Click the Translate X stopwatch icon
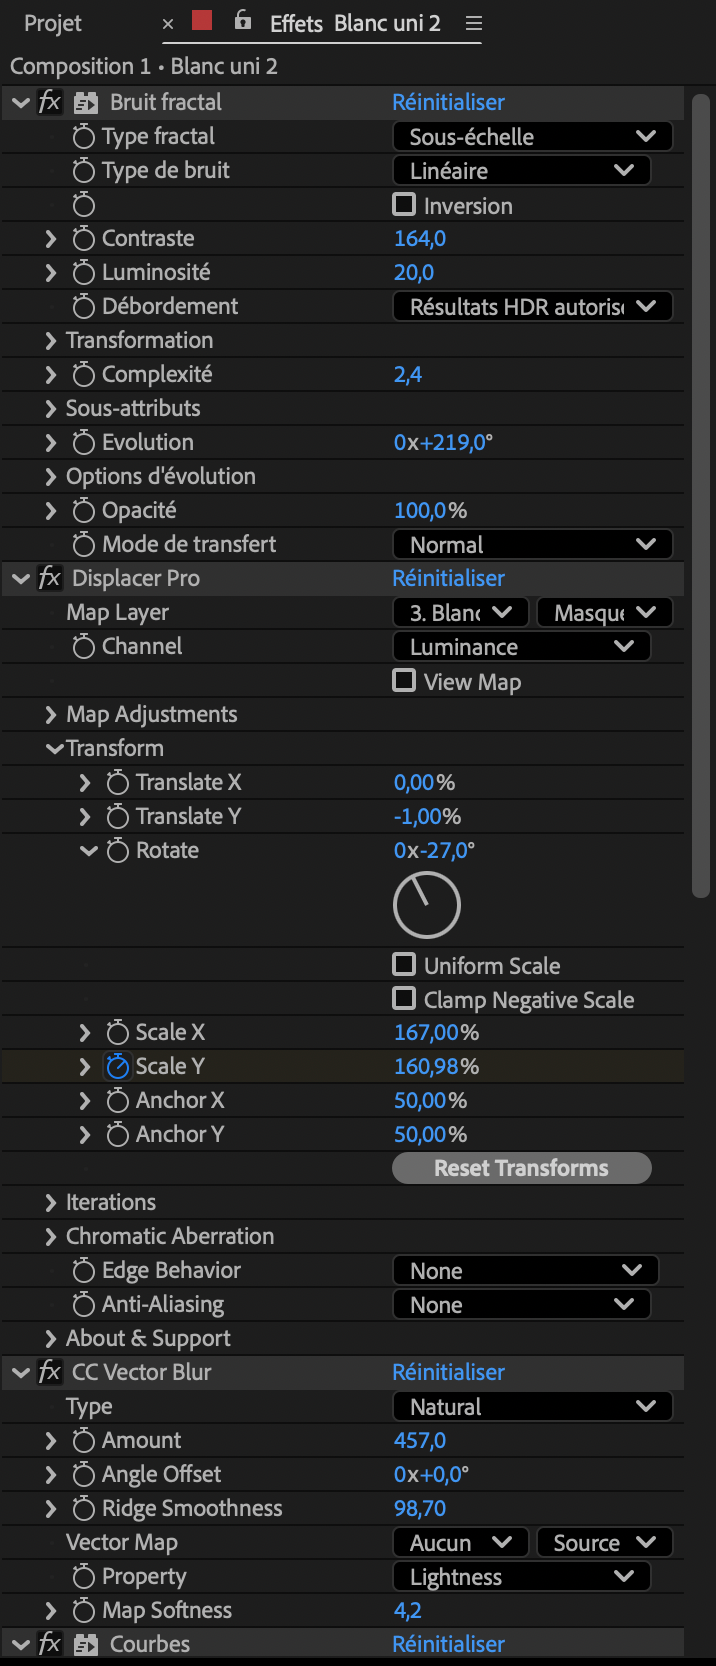716x1666 pixels. pos(118,783)
